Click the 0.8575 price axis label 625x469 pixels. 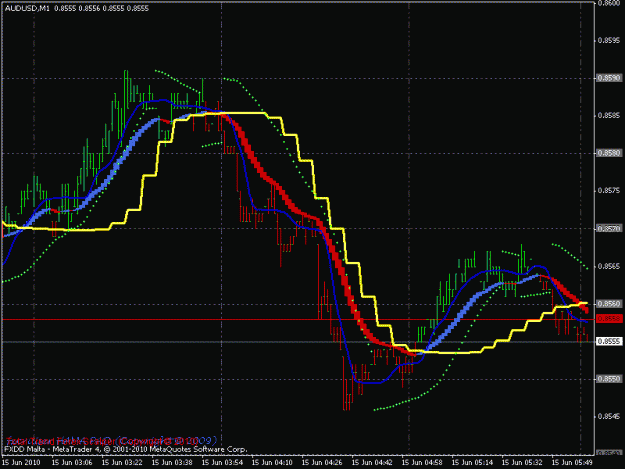(609, 191)
